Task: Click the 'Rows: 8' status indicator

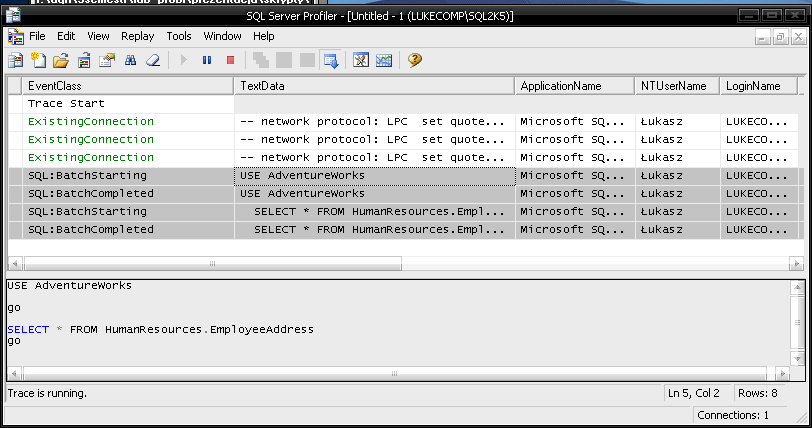Action: [758, 394]
